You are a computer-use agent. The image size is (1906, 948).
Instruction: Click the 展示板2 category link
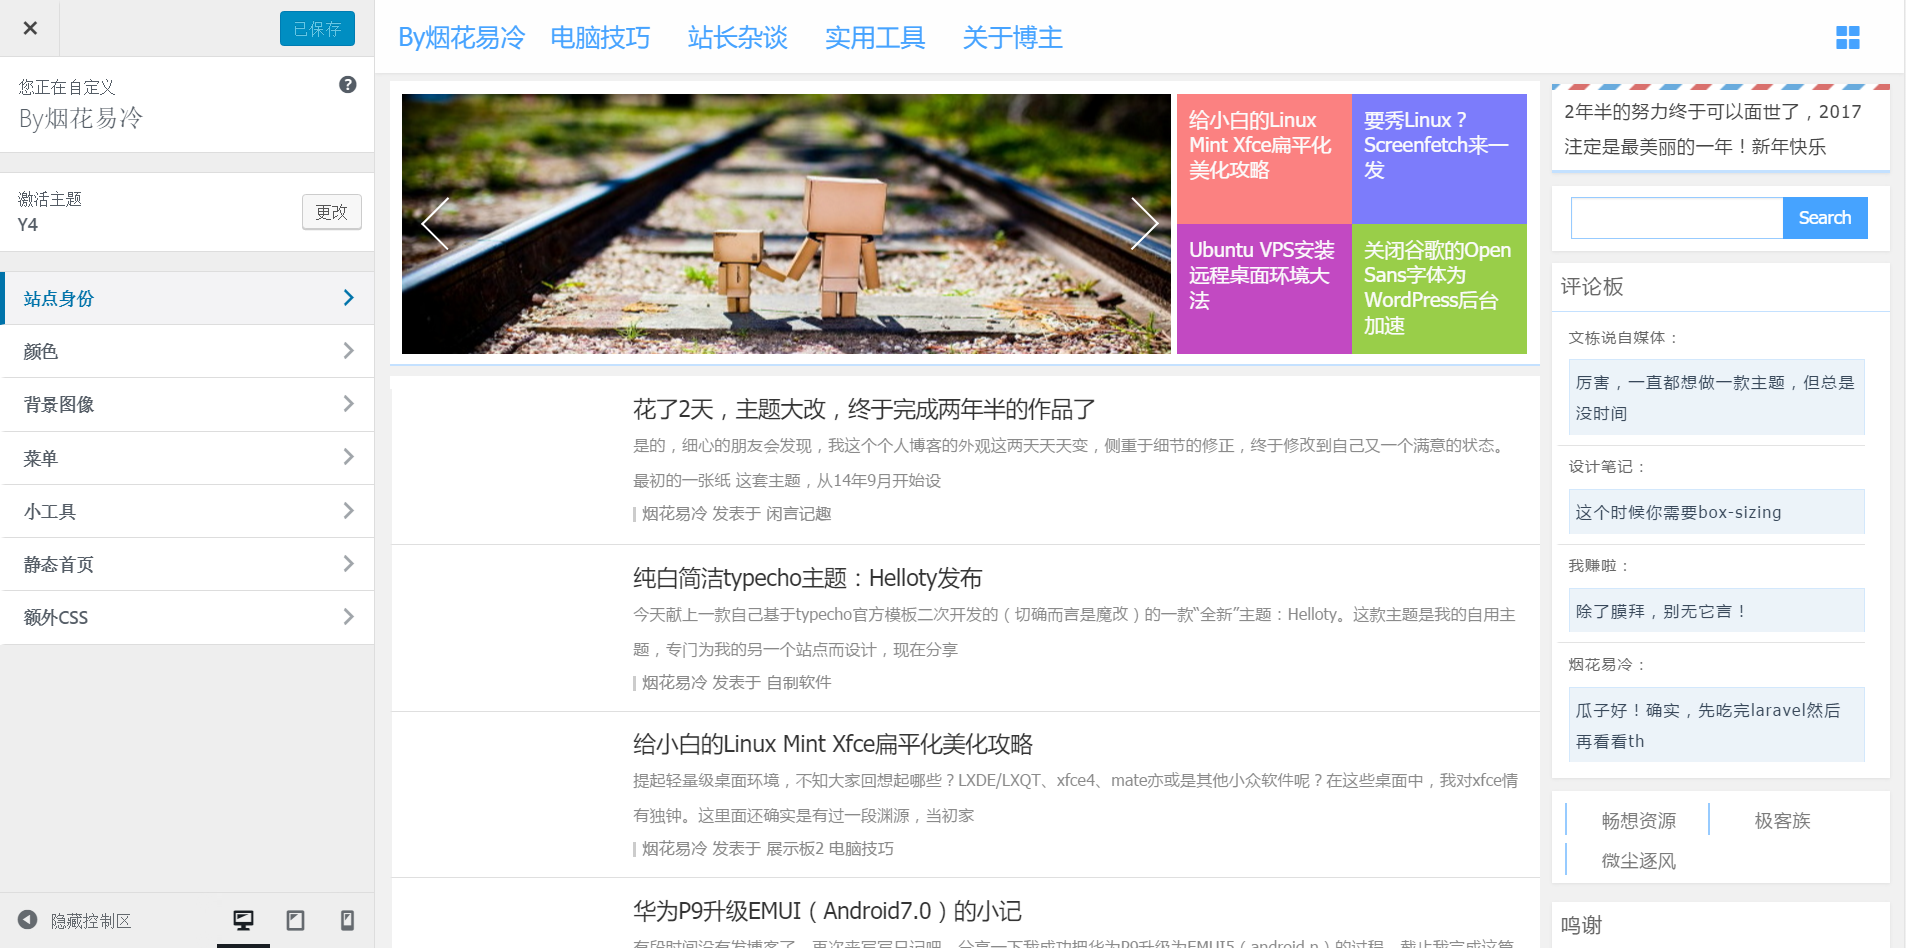pyautogui.click(x=795, y=849)
